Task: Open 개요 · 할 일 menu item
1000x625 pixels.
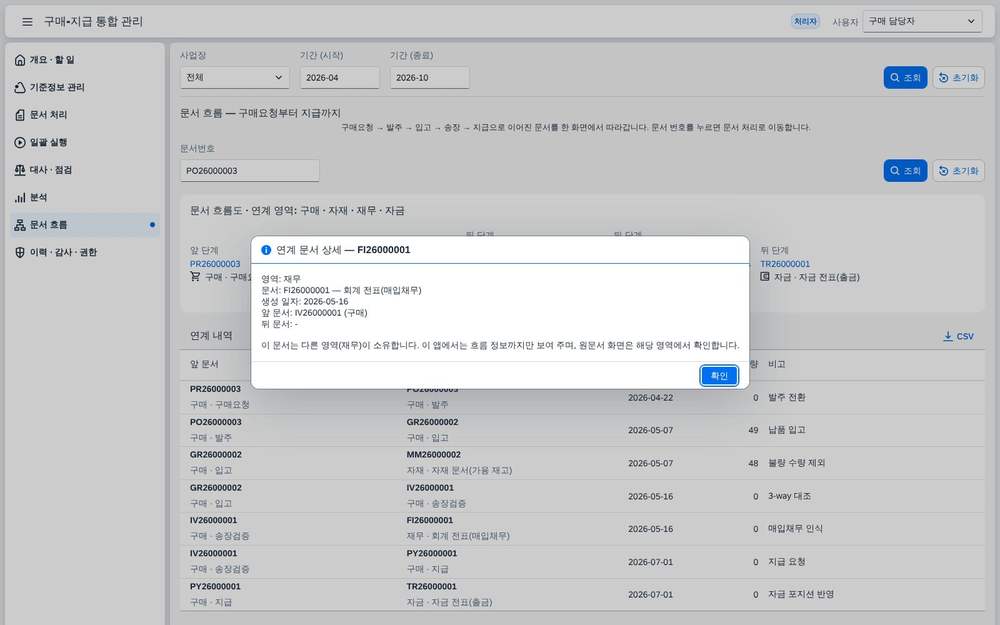Action: (x=85, y=60)
